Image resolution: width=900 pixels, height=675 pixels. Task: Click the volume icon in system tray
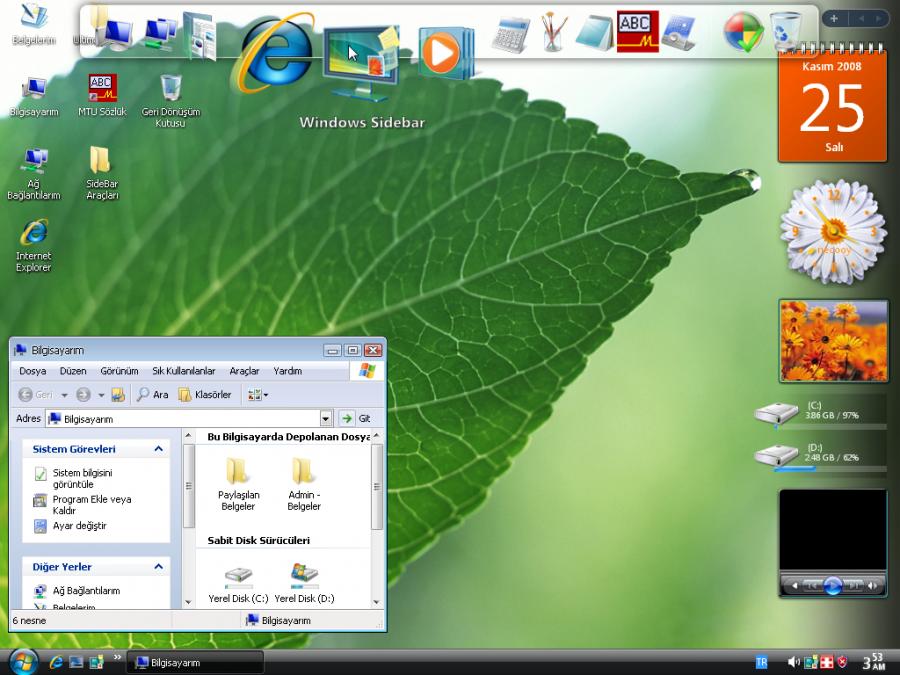point(793,662)
